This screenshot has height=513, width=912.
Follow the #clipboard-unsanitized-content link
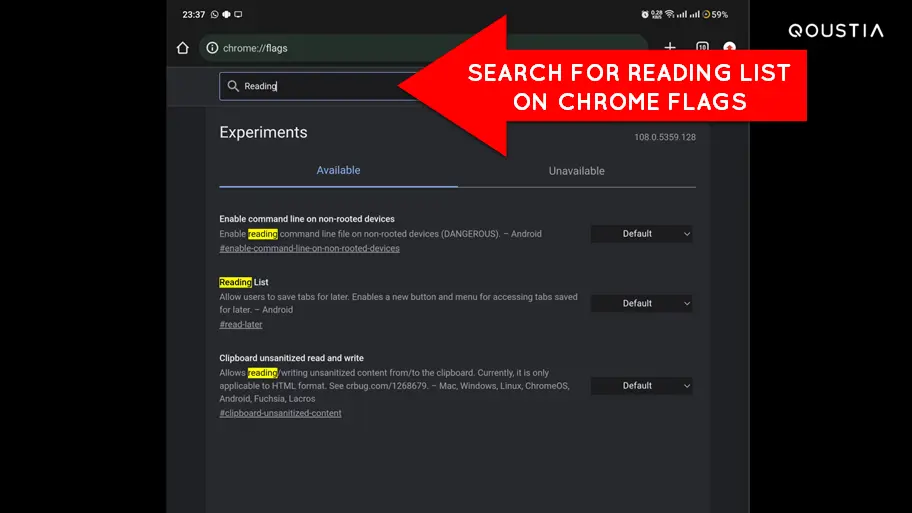tap(280, 413)
